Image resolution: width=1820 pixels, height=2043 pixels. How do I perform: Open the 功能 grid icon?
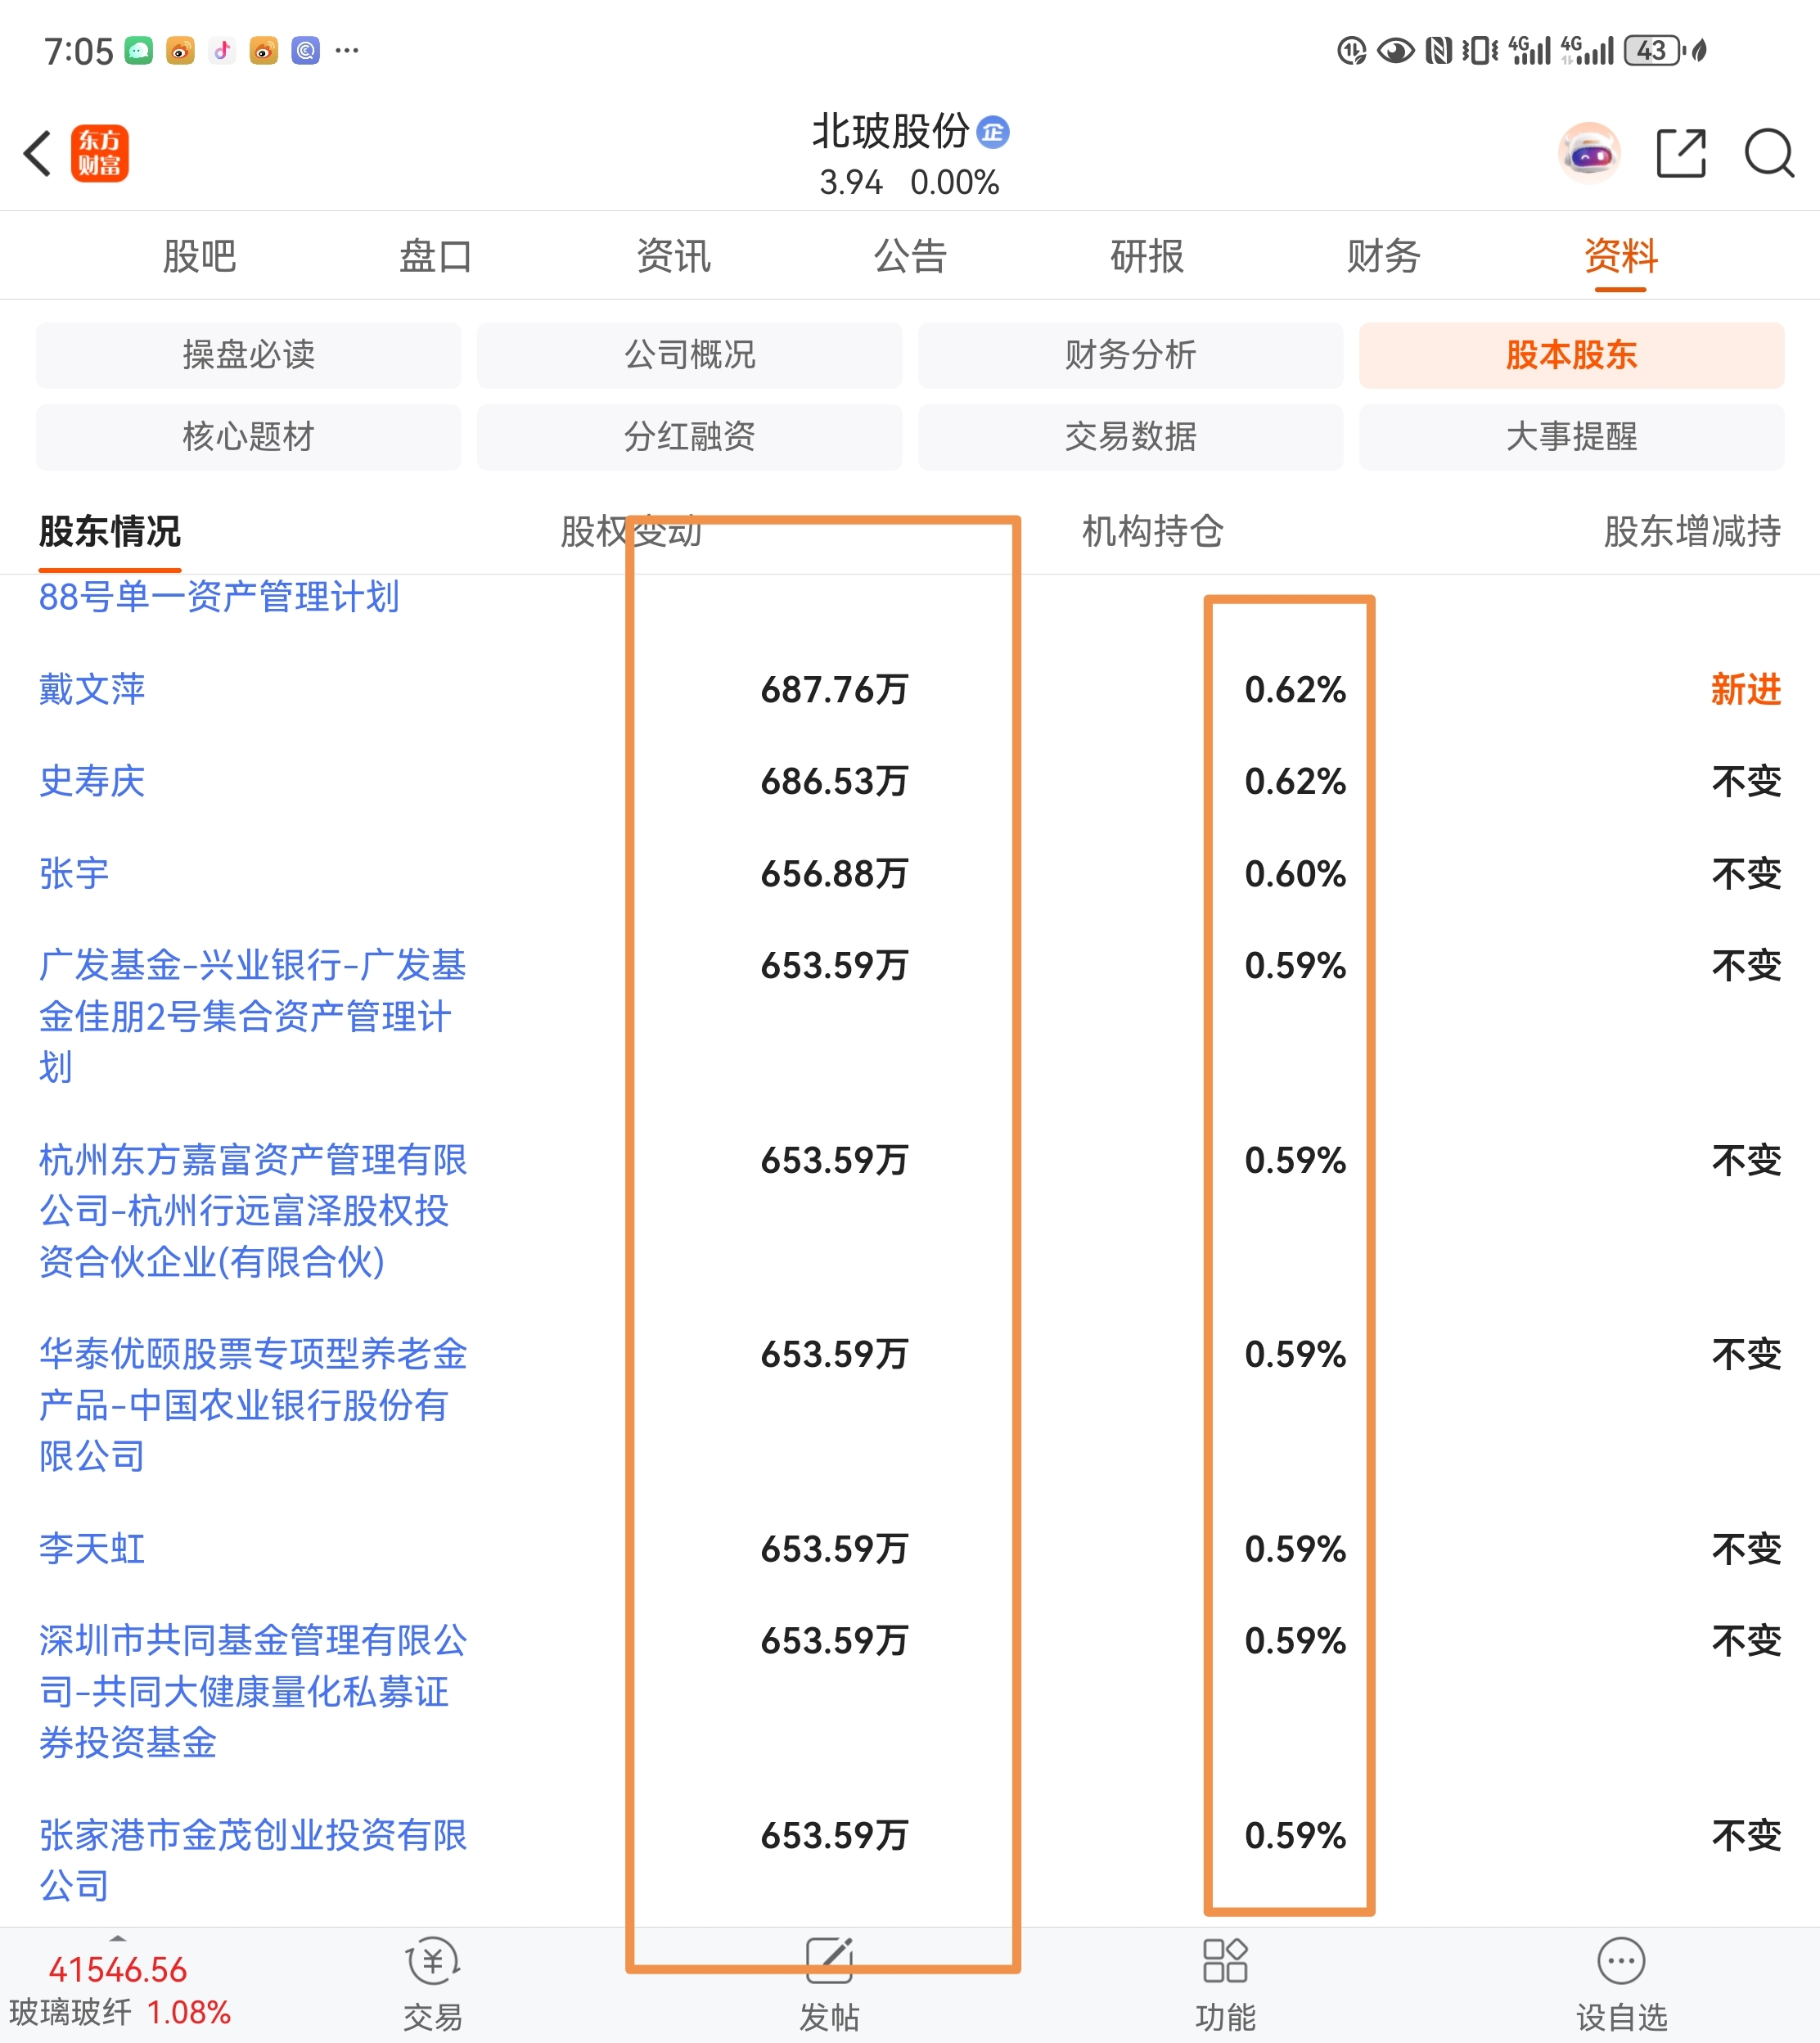1225,1961
